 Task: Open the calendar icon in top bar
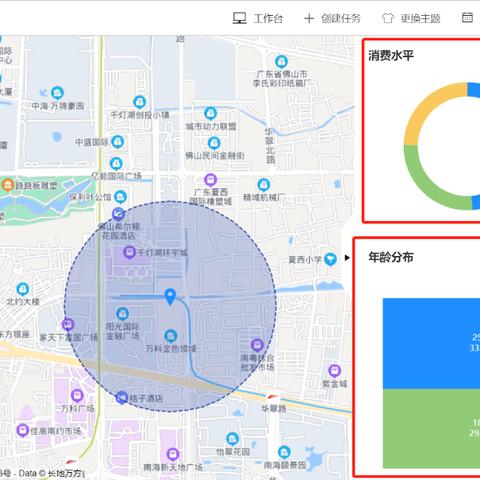pyautogui.click(x=467, y=17)
